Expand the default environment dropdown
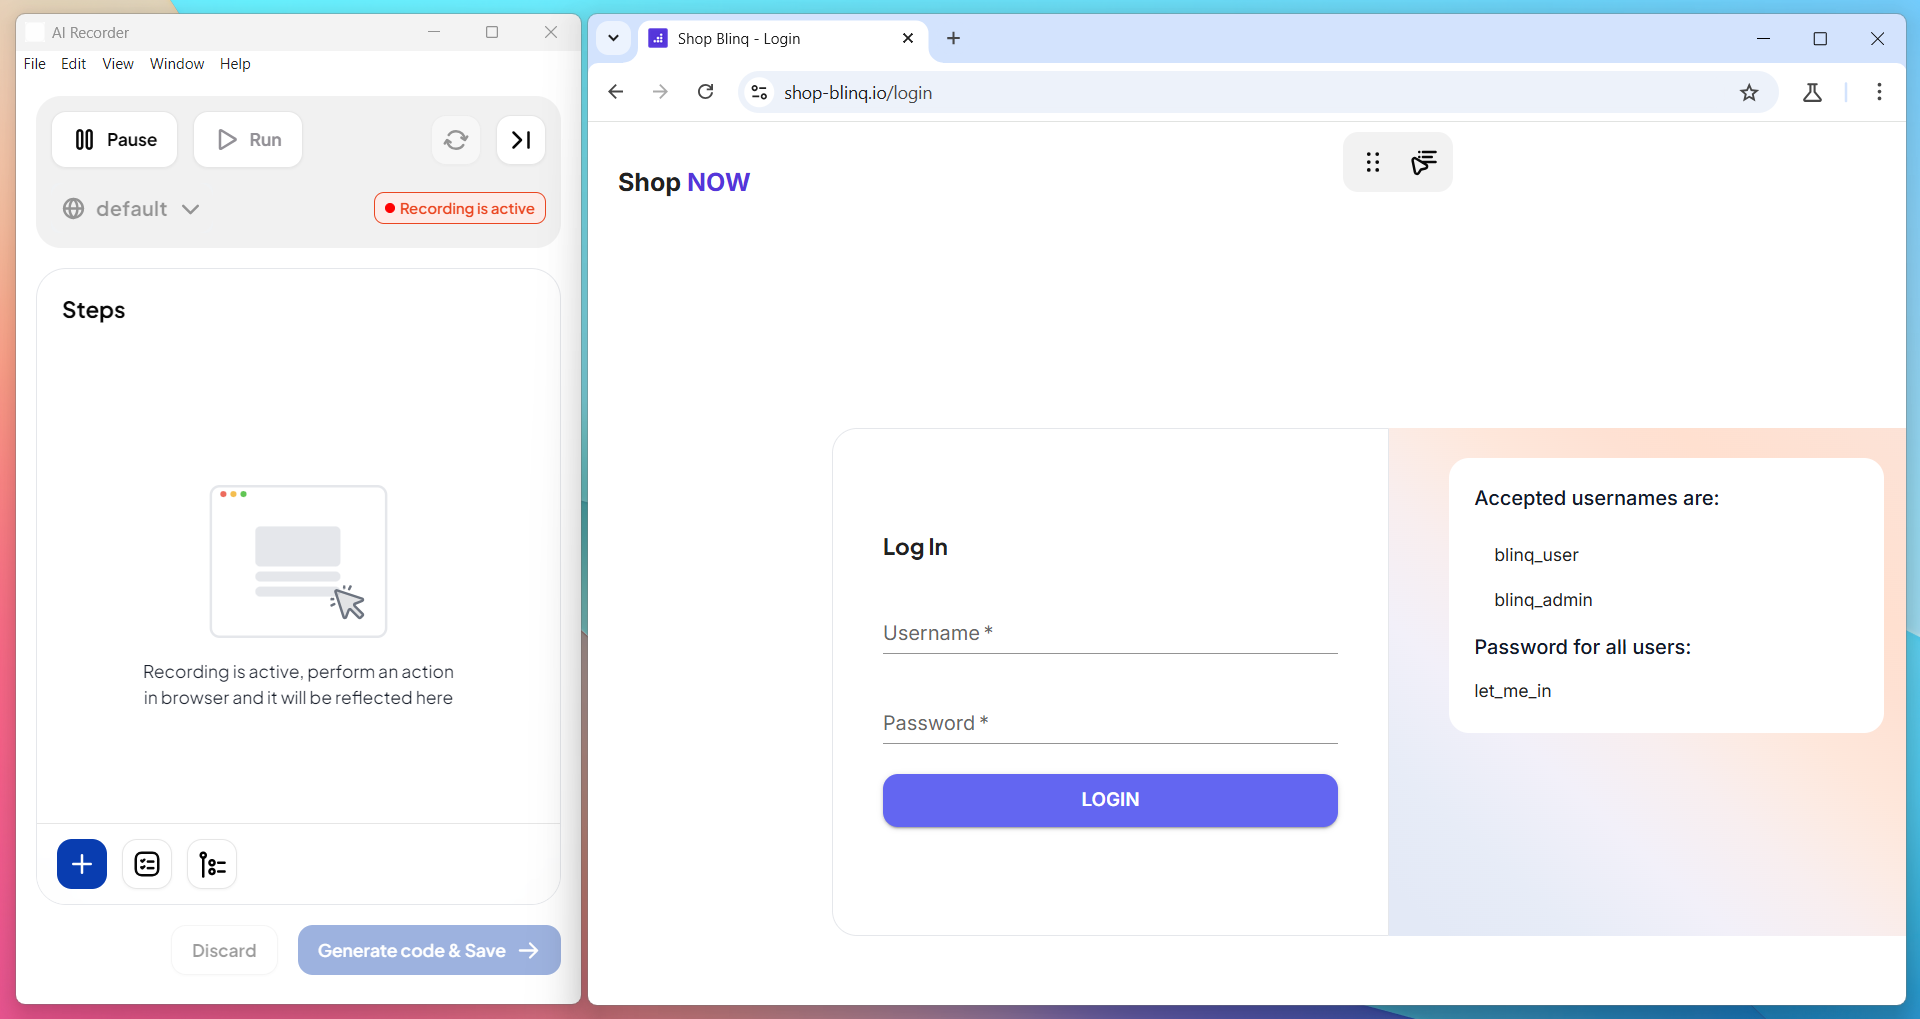Image resolution: width=1920 pixels, height=1019 pixels. 132,209
